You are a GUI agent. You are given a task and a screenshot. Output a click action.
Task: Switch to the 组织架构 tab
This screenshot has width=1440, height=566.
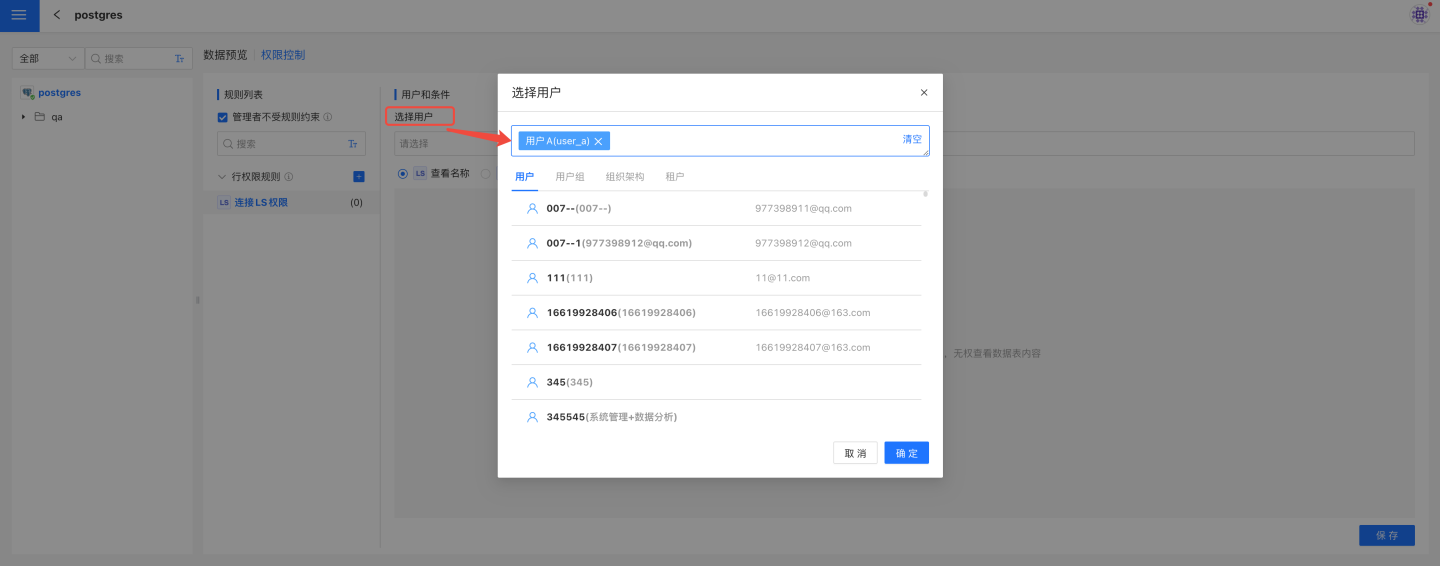click(625, 177)
